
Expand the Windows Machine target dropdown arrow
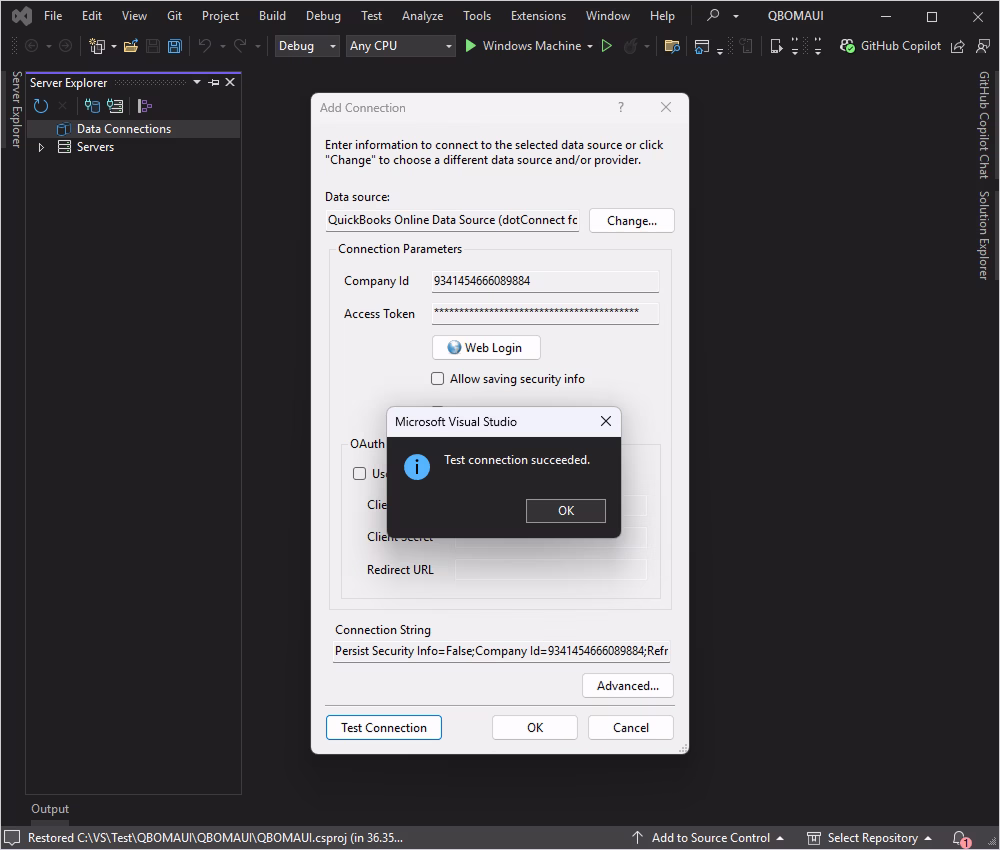click(590, 46)
